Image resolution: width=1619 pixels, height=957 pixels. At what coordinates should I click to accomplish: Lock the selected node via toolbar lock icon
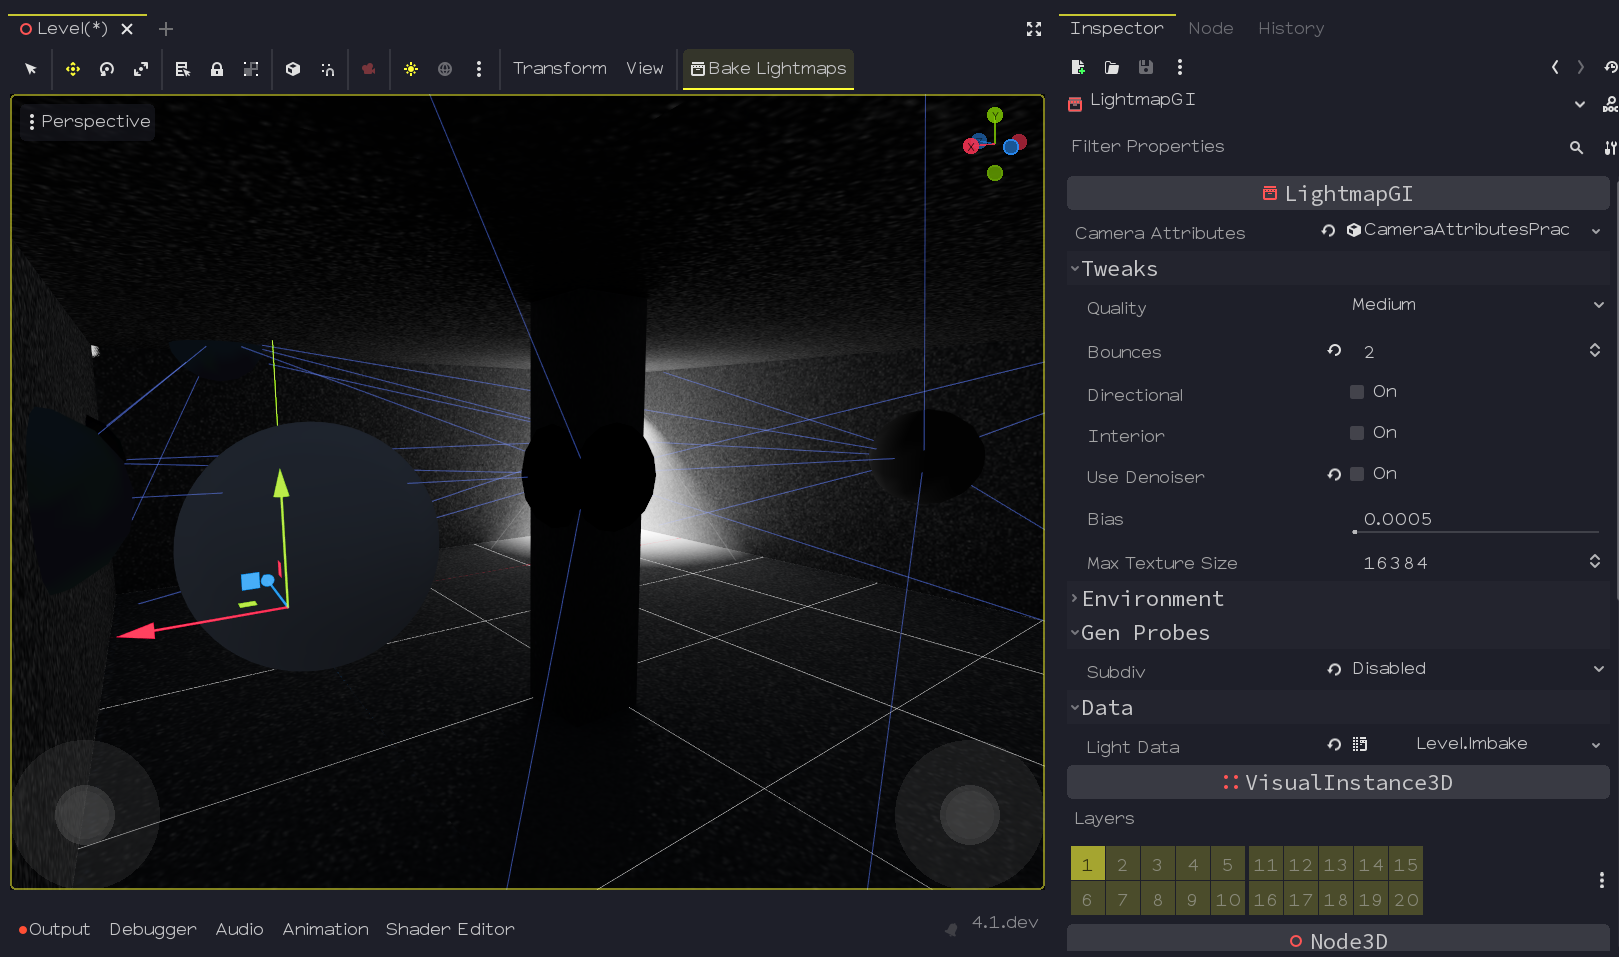217,69
